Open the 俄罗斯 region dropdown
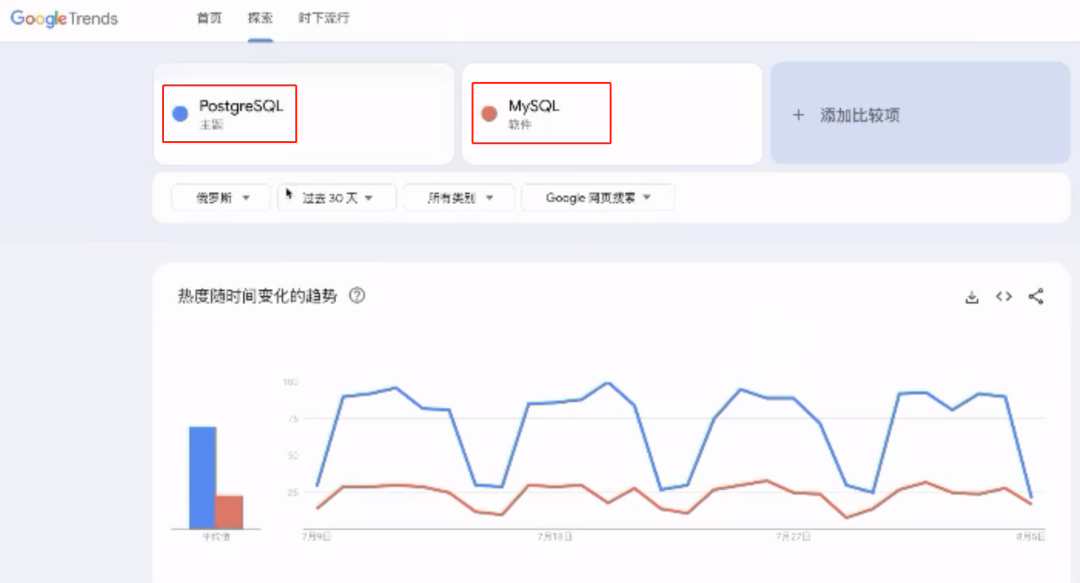 [x=221, y=198]
